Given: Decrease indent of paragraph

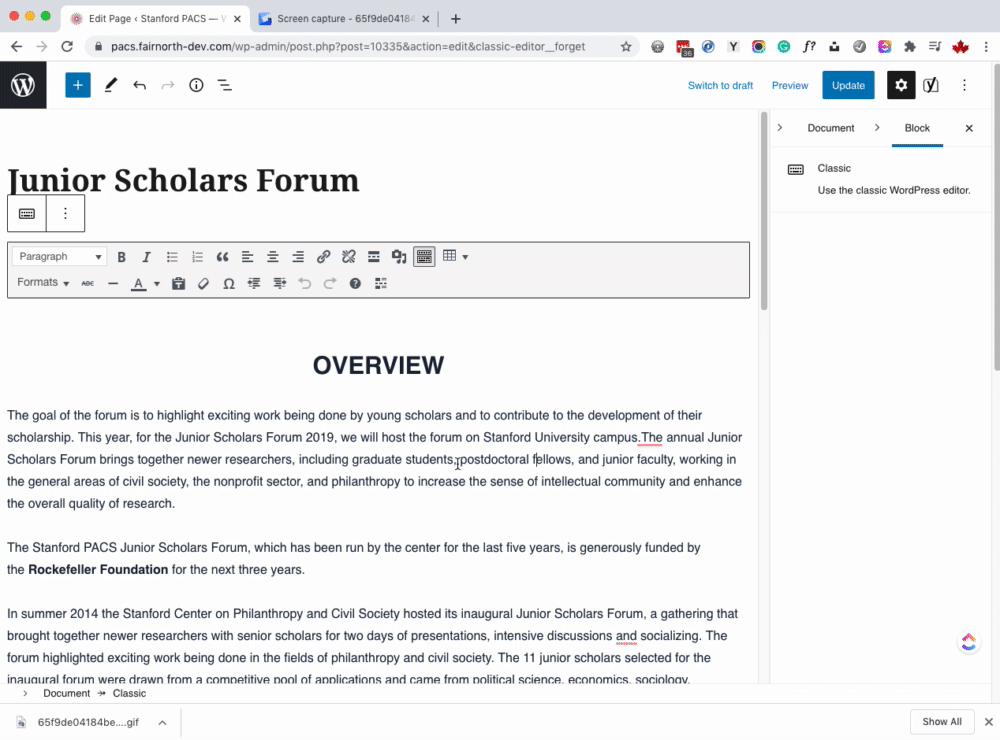Looking at the screenshot, I should [x=254, y=283].
